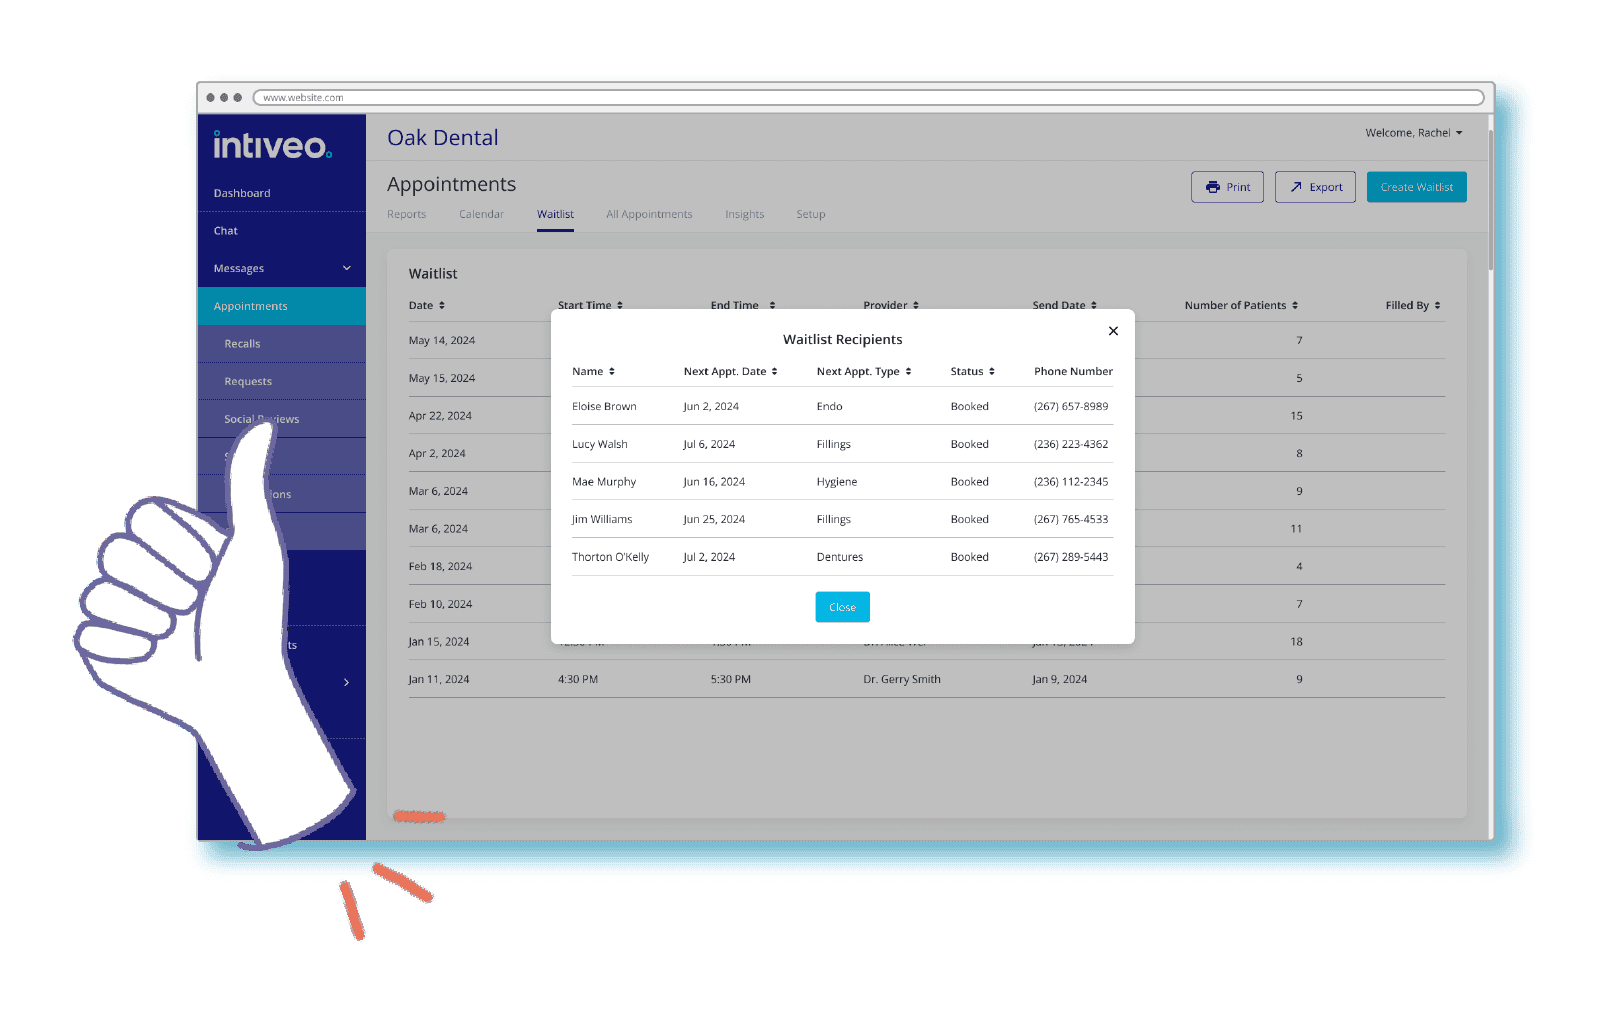Click the Export button
This screenshot has height=1013, width=1619.
click(x=1315, y=187)
